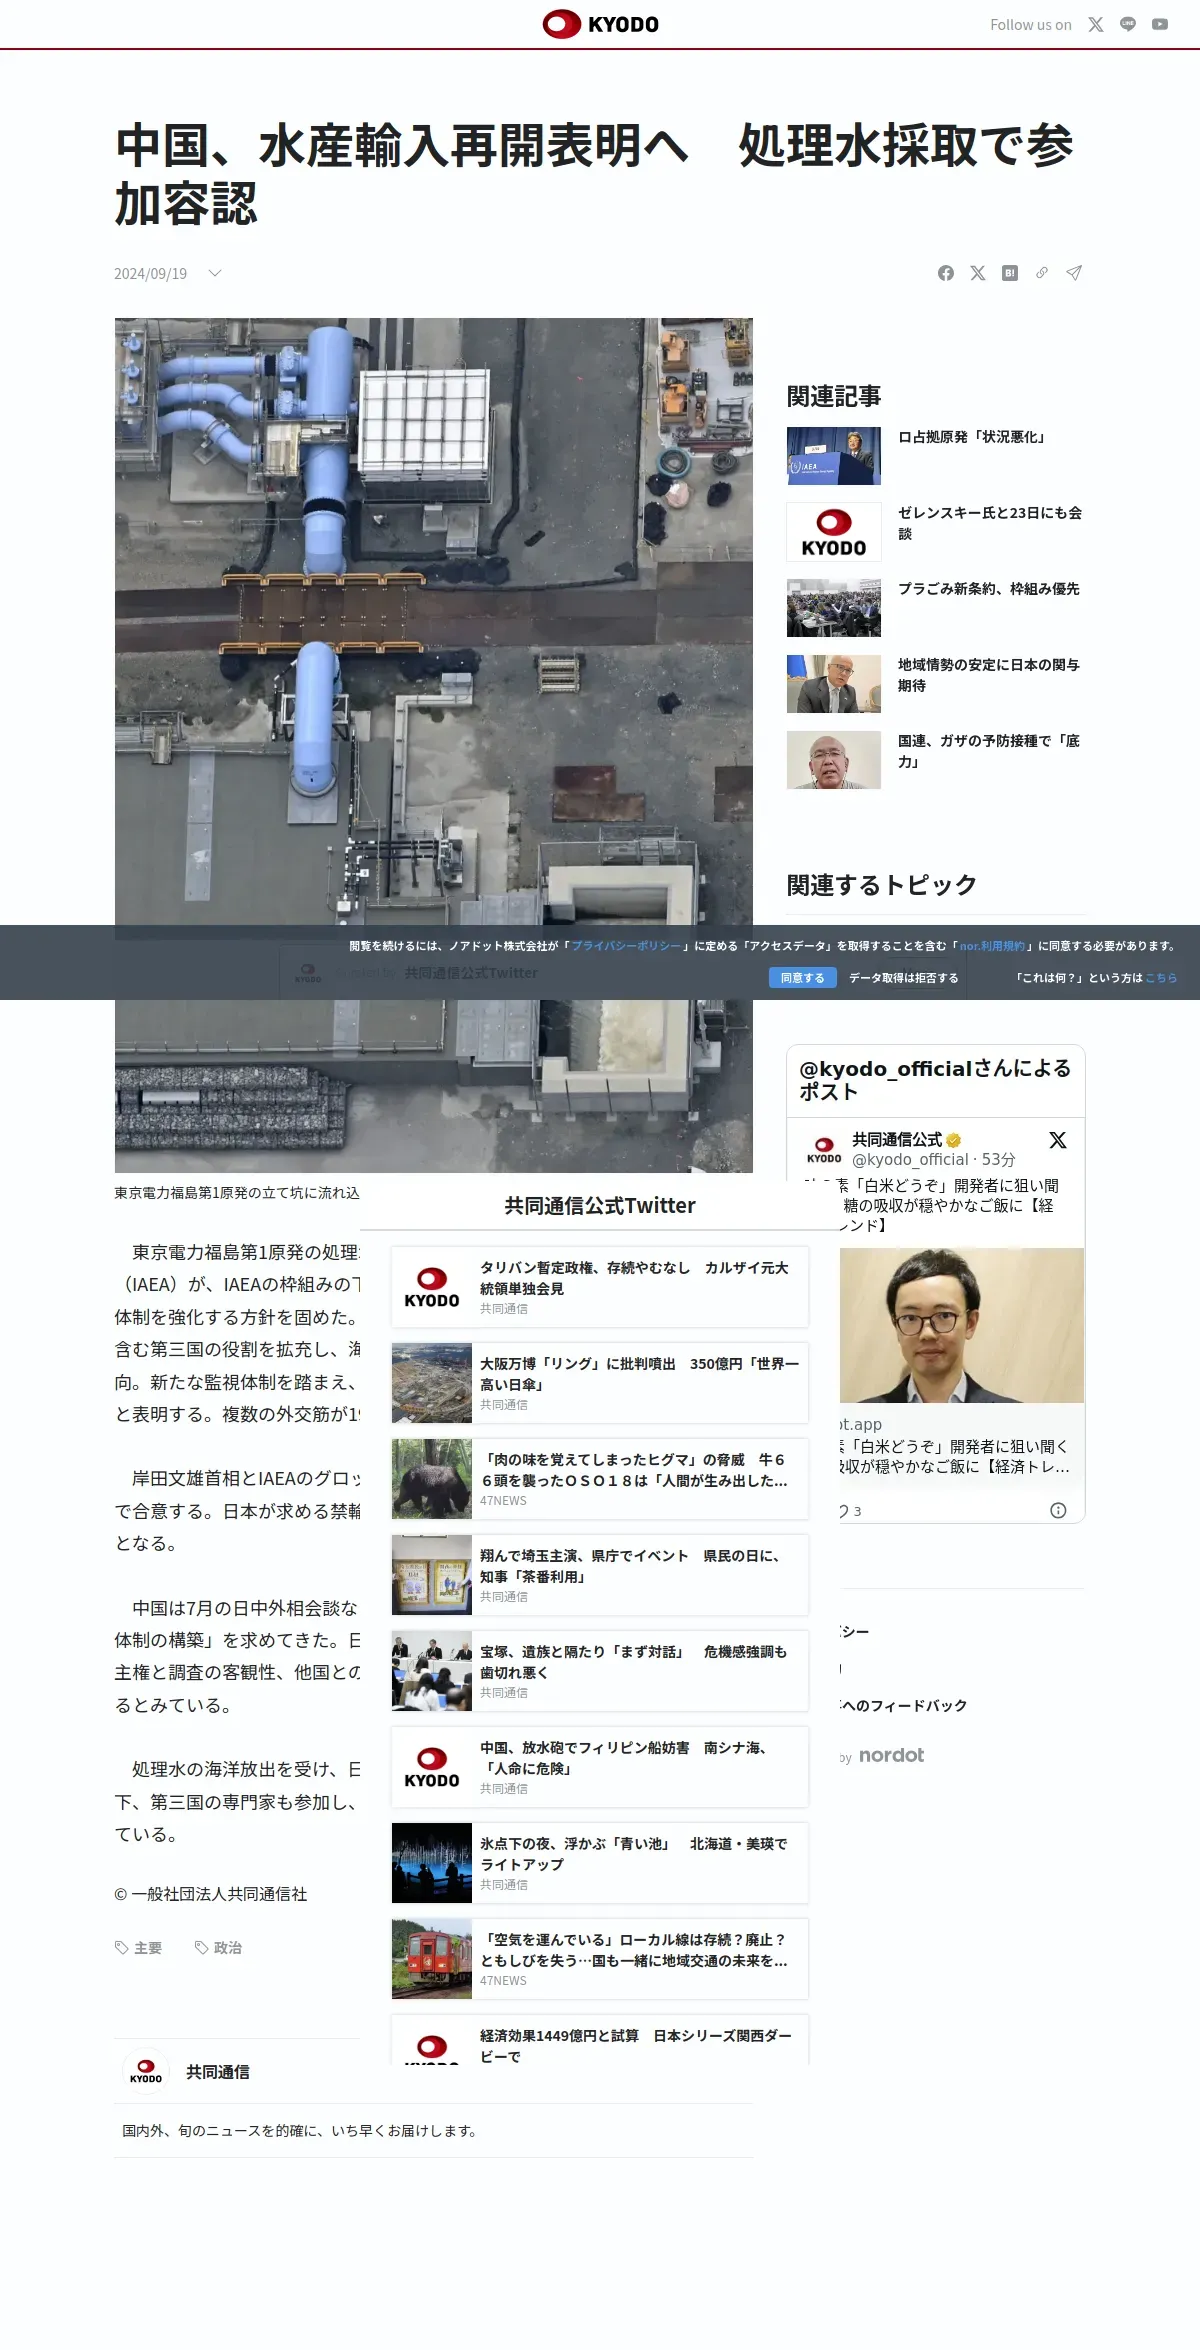Click the conference hall thumbnail in related articles
The width and height of the screenshot is (1200, 2350).
pyautogui.click(x=834, y=608)
